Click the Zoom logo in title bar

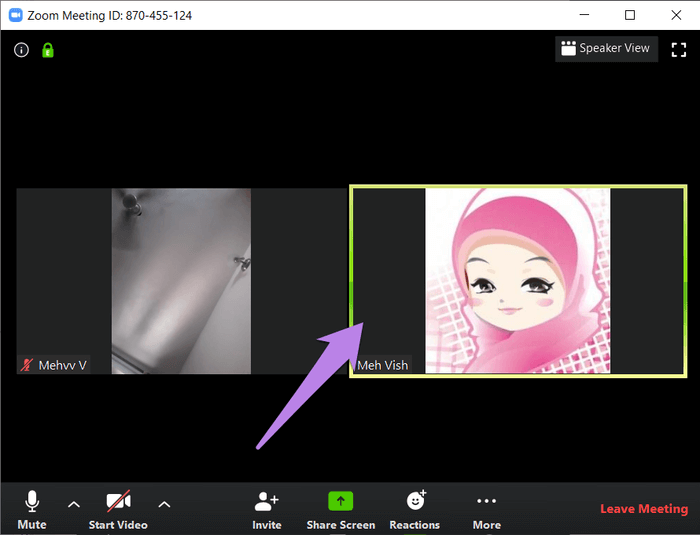16,15
